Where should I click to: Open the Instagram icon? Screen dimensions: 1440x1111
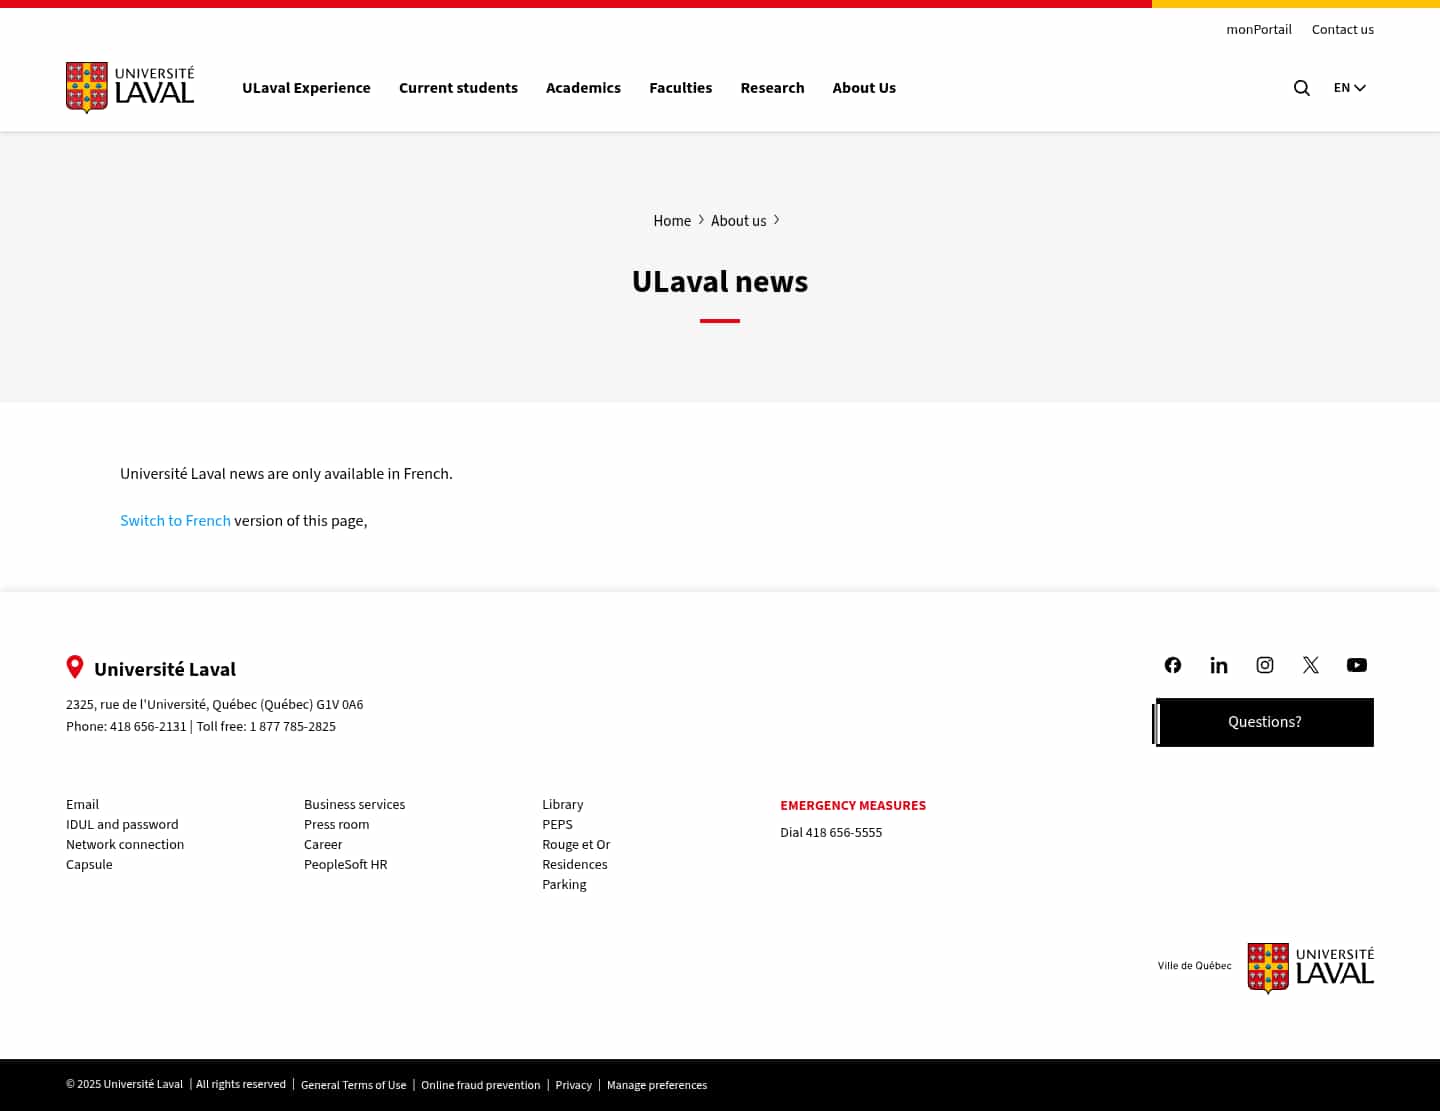coord(1264,664)
